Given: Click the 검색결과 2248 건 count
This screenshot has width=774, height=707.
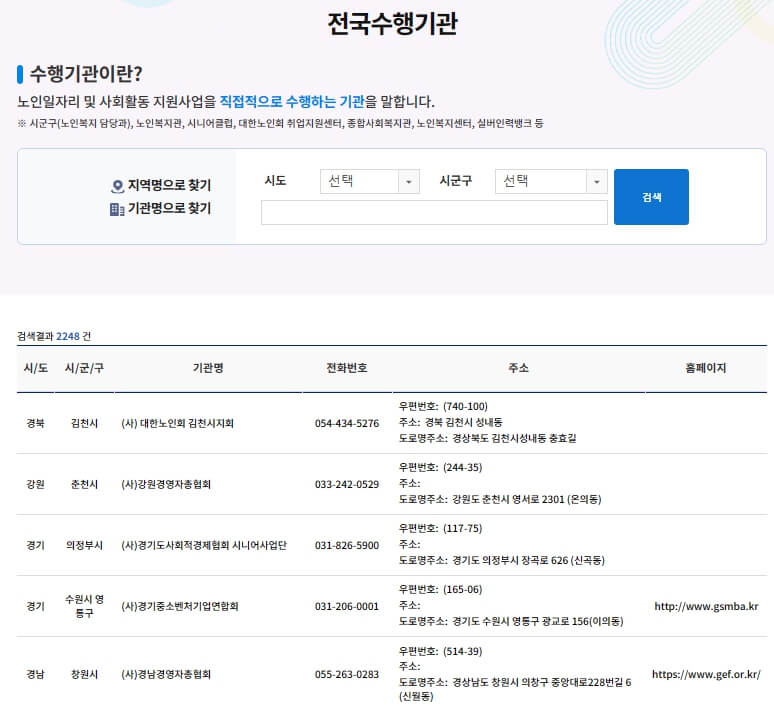Looking at the screenshot, I should [x=54, y=336].
